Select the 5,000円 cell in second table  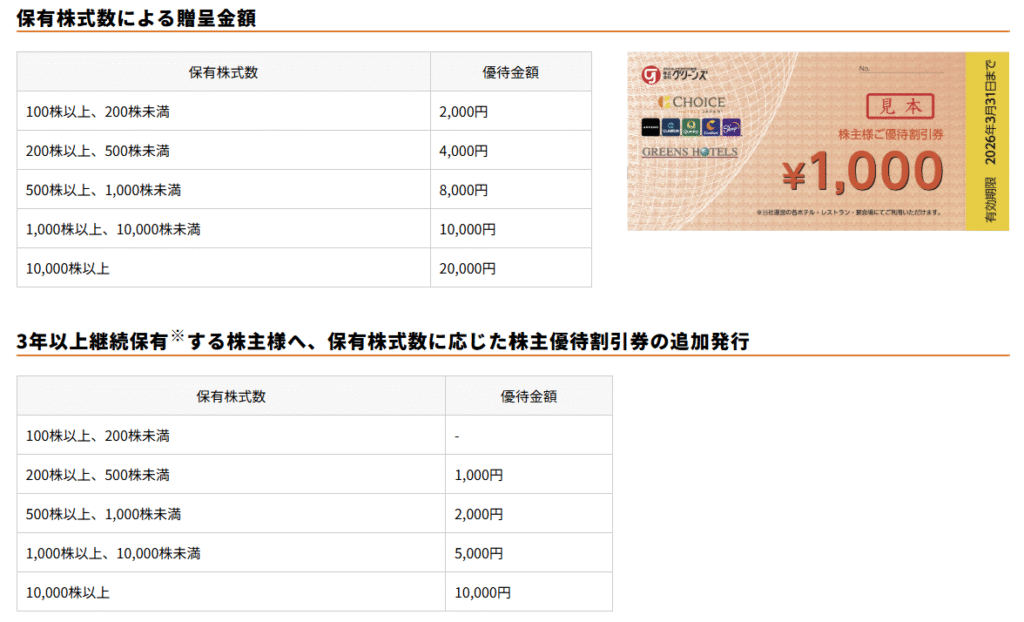478,553
